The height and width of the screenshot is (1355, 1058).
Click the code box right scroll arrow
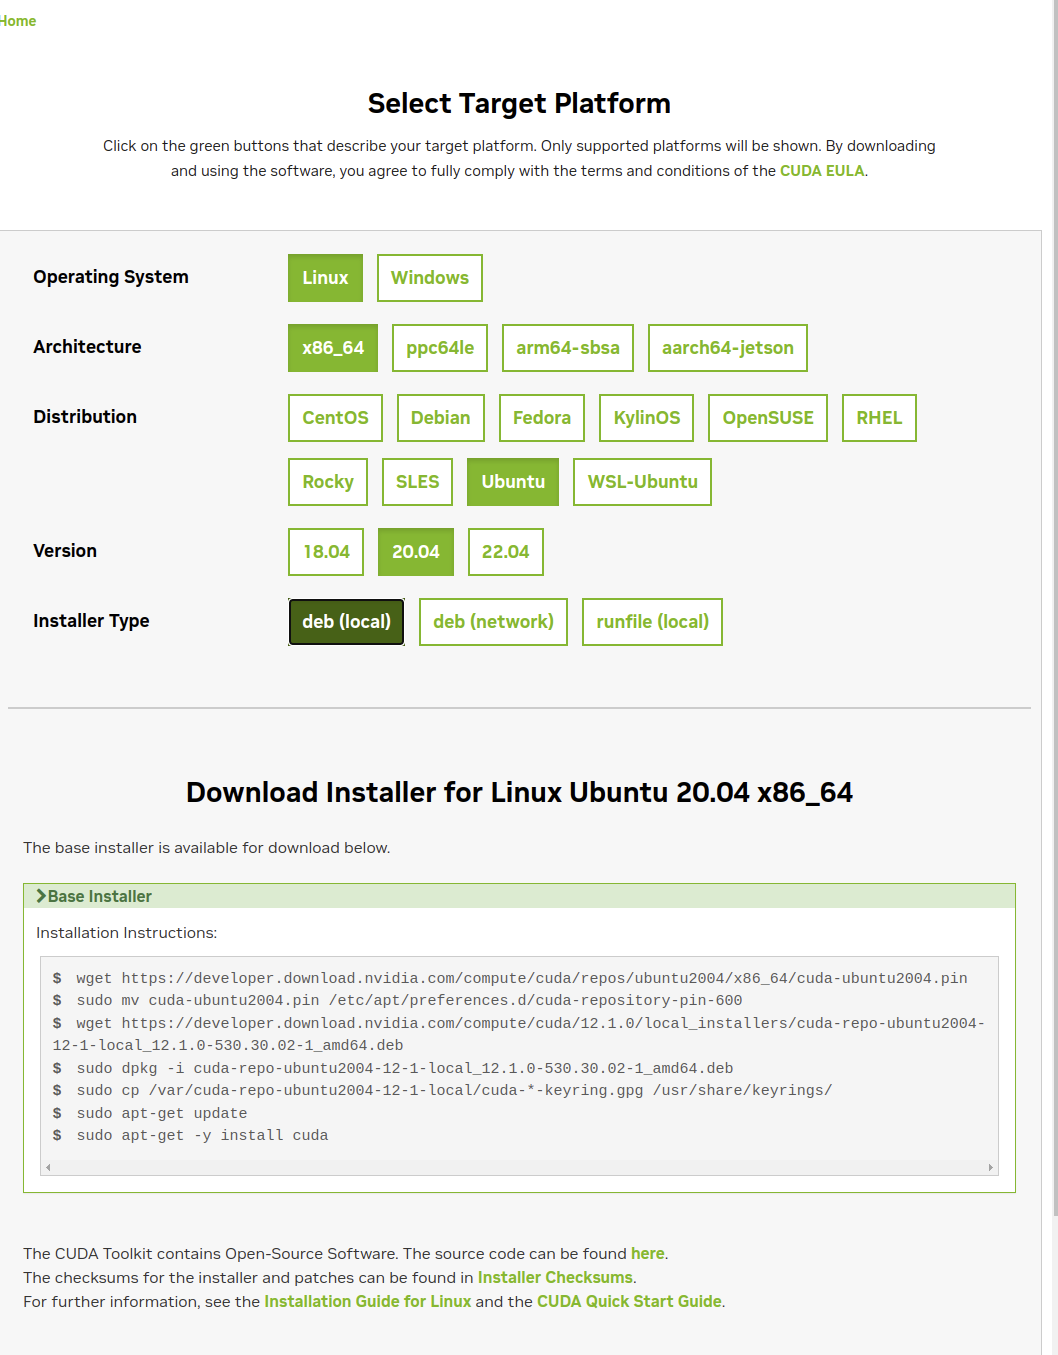[991, 1167]
